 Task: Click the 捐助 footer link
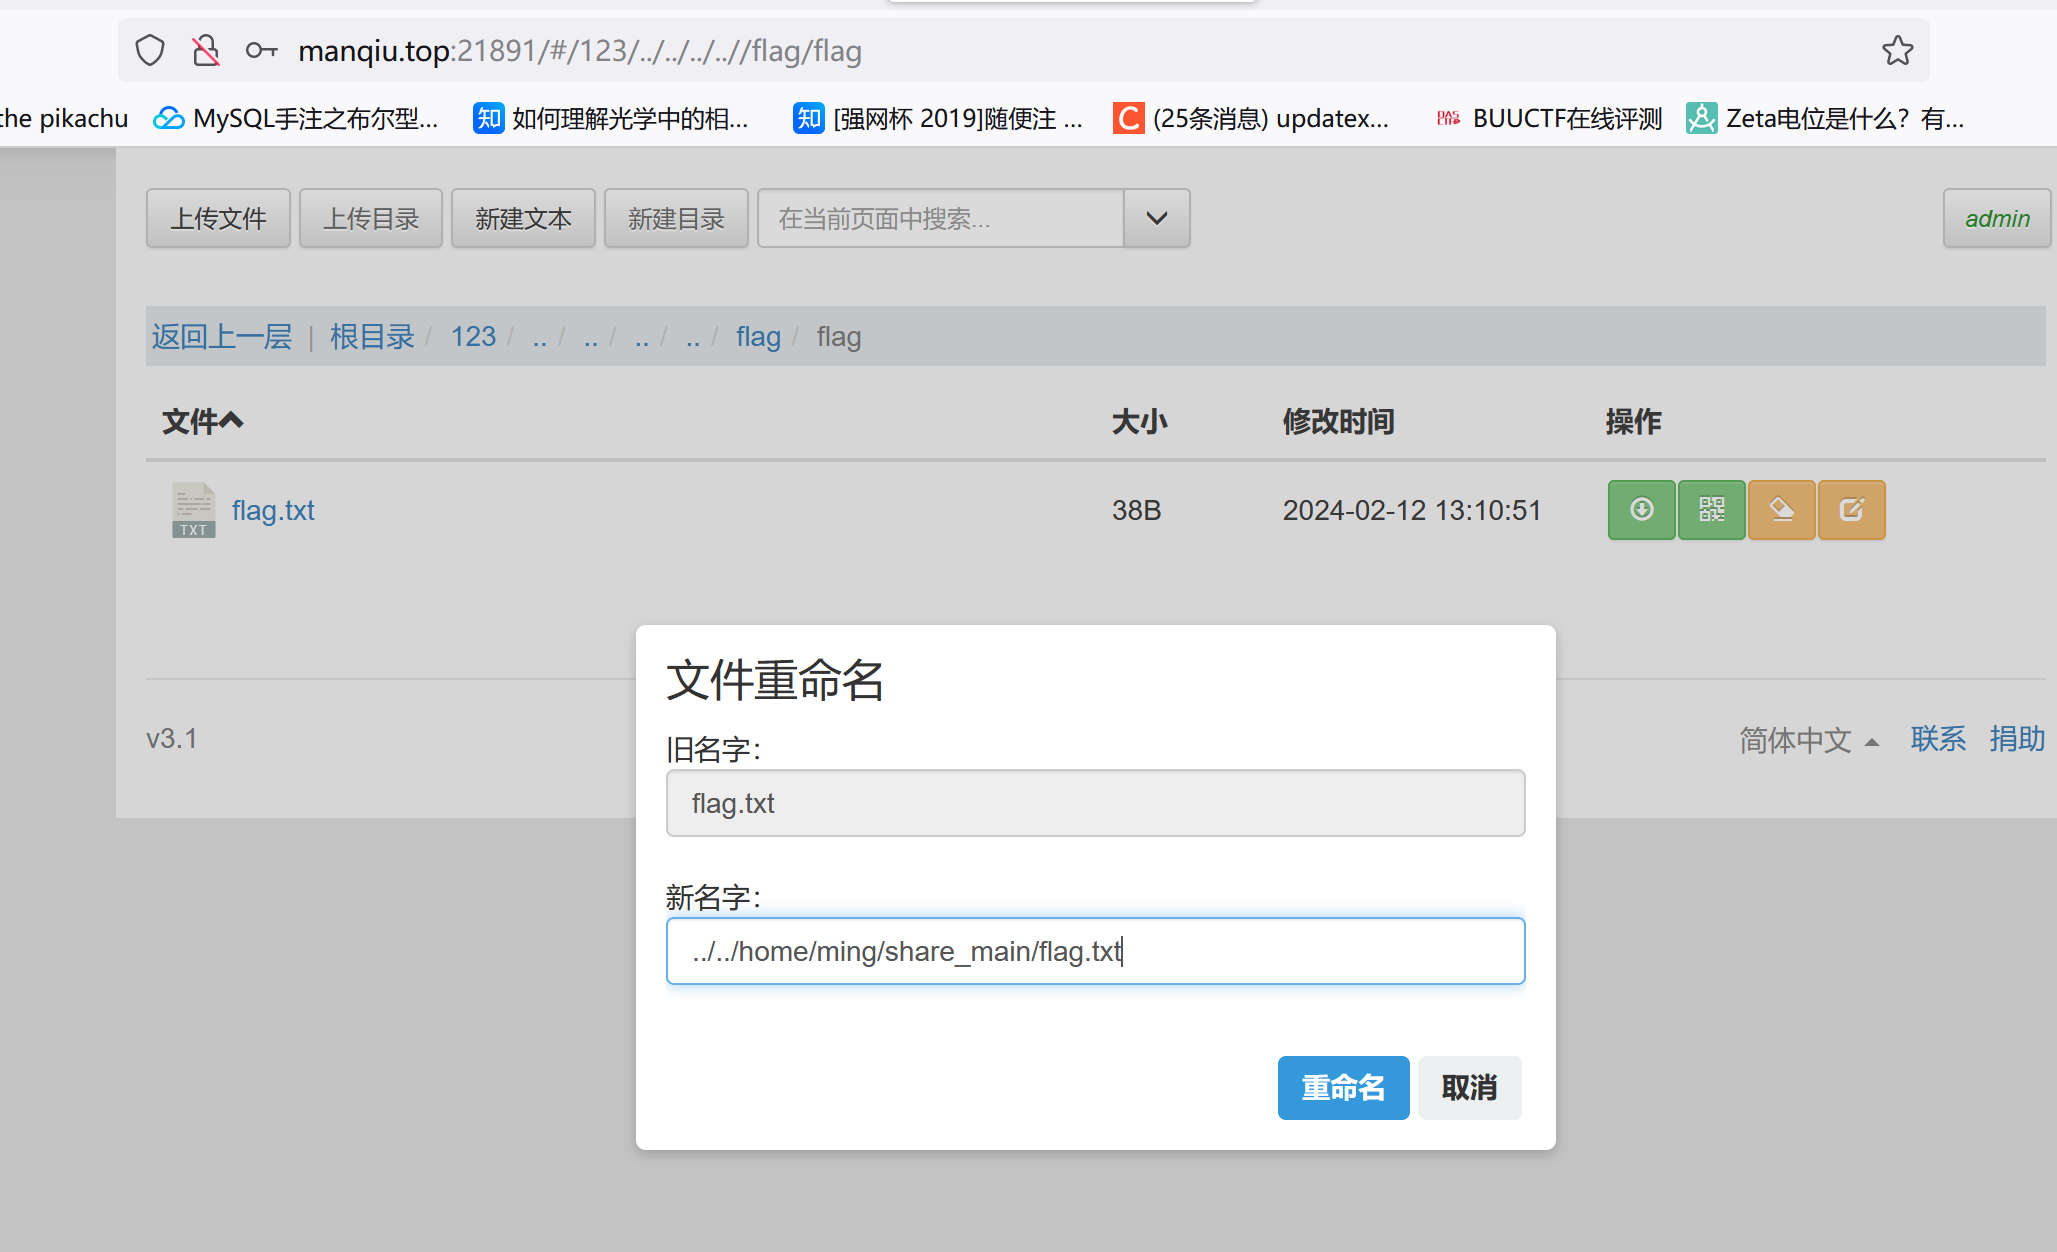pos(2017,739)
